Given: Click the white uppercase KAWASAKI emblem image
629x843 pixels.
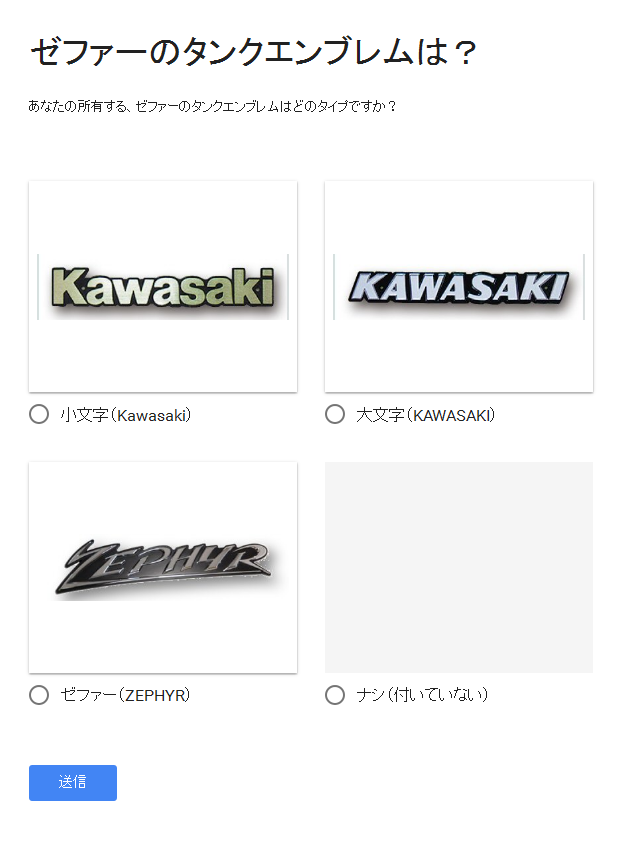Looking at the screenshot, I should pyautogui.click(x=459, y=287).
